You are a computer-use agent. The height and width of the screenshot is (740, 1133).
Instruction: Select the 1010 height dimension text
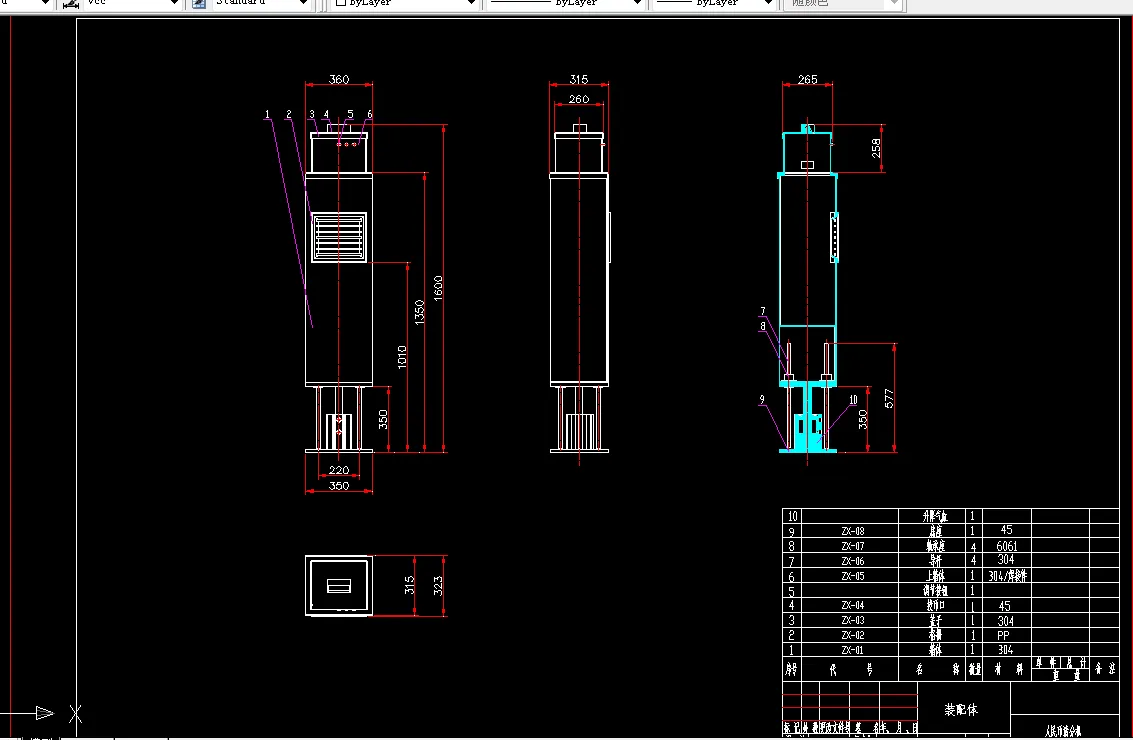(x=402, y=357)
